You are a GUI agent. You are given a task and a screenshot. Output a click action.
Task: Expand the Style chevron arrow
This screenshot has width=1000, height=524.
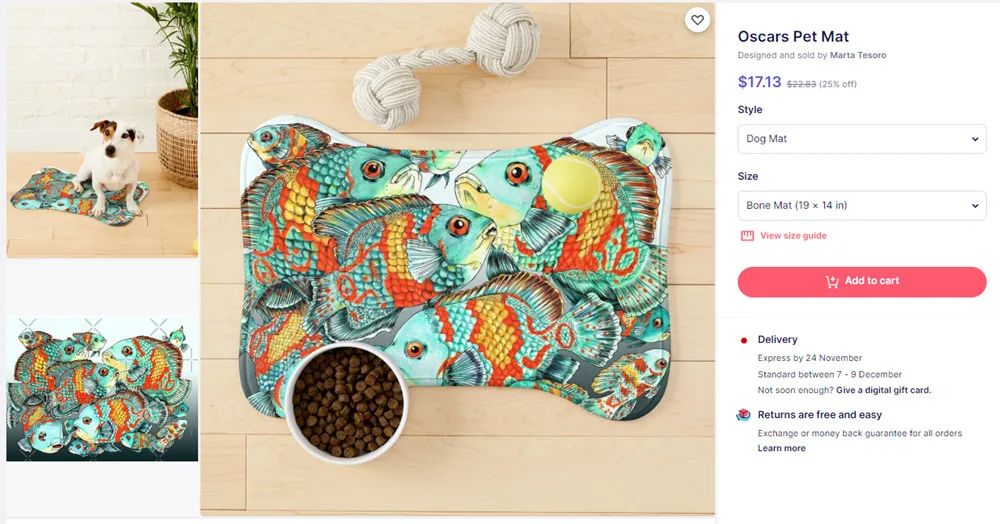point(975,139)
